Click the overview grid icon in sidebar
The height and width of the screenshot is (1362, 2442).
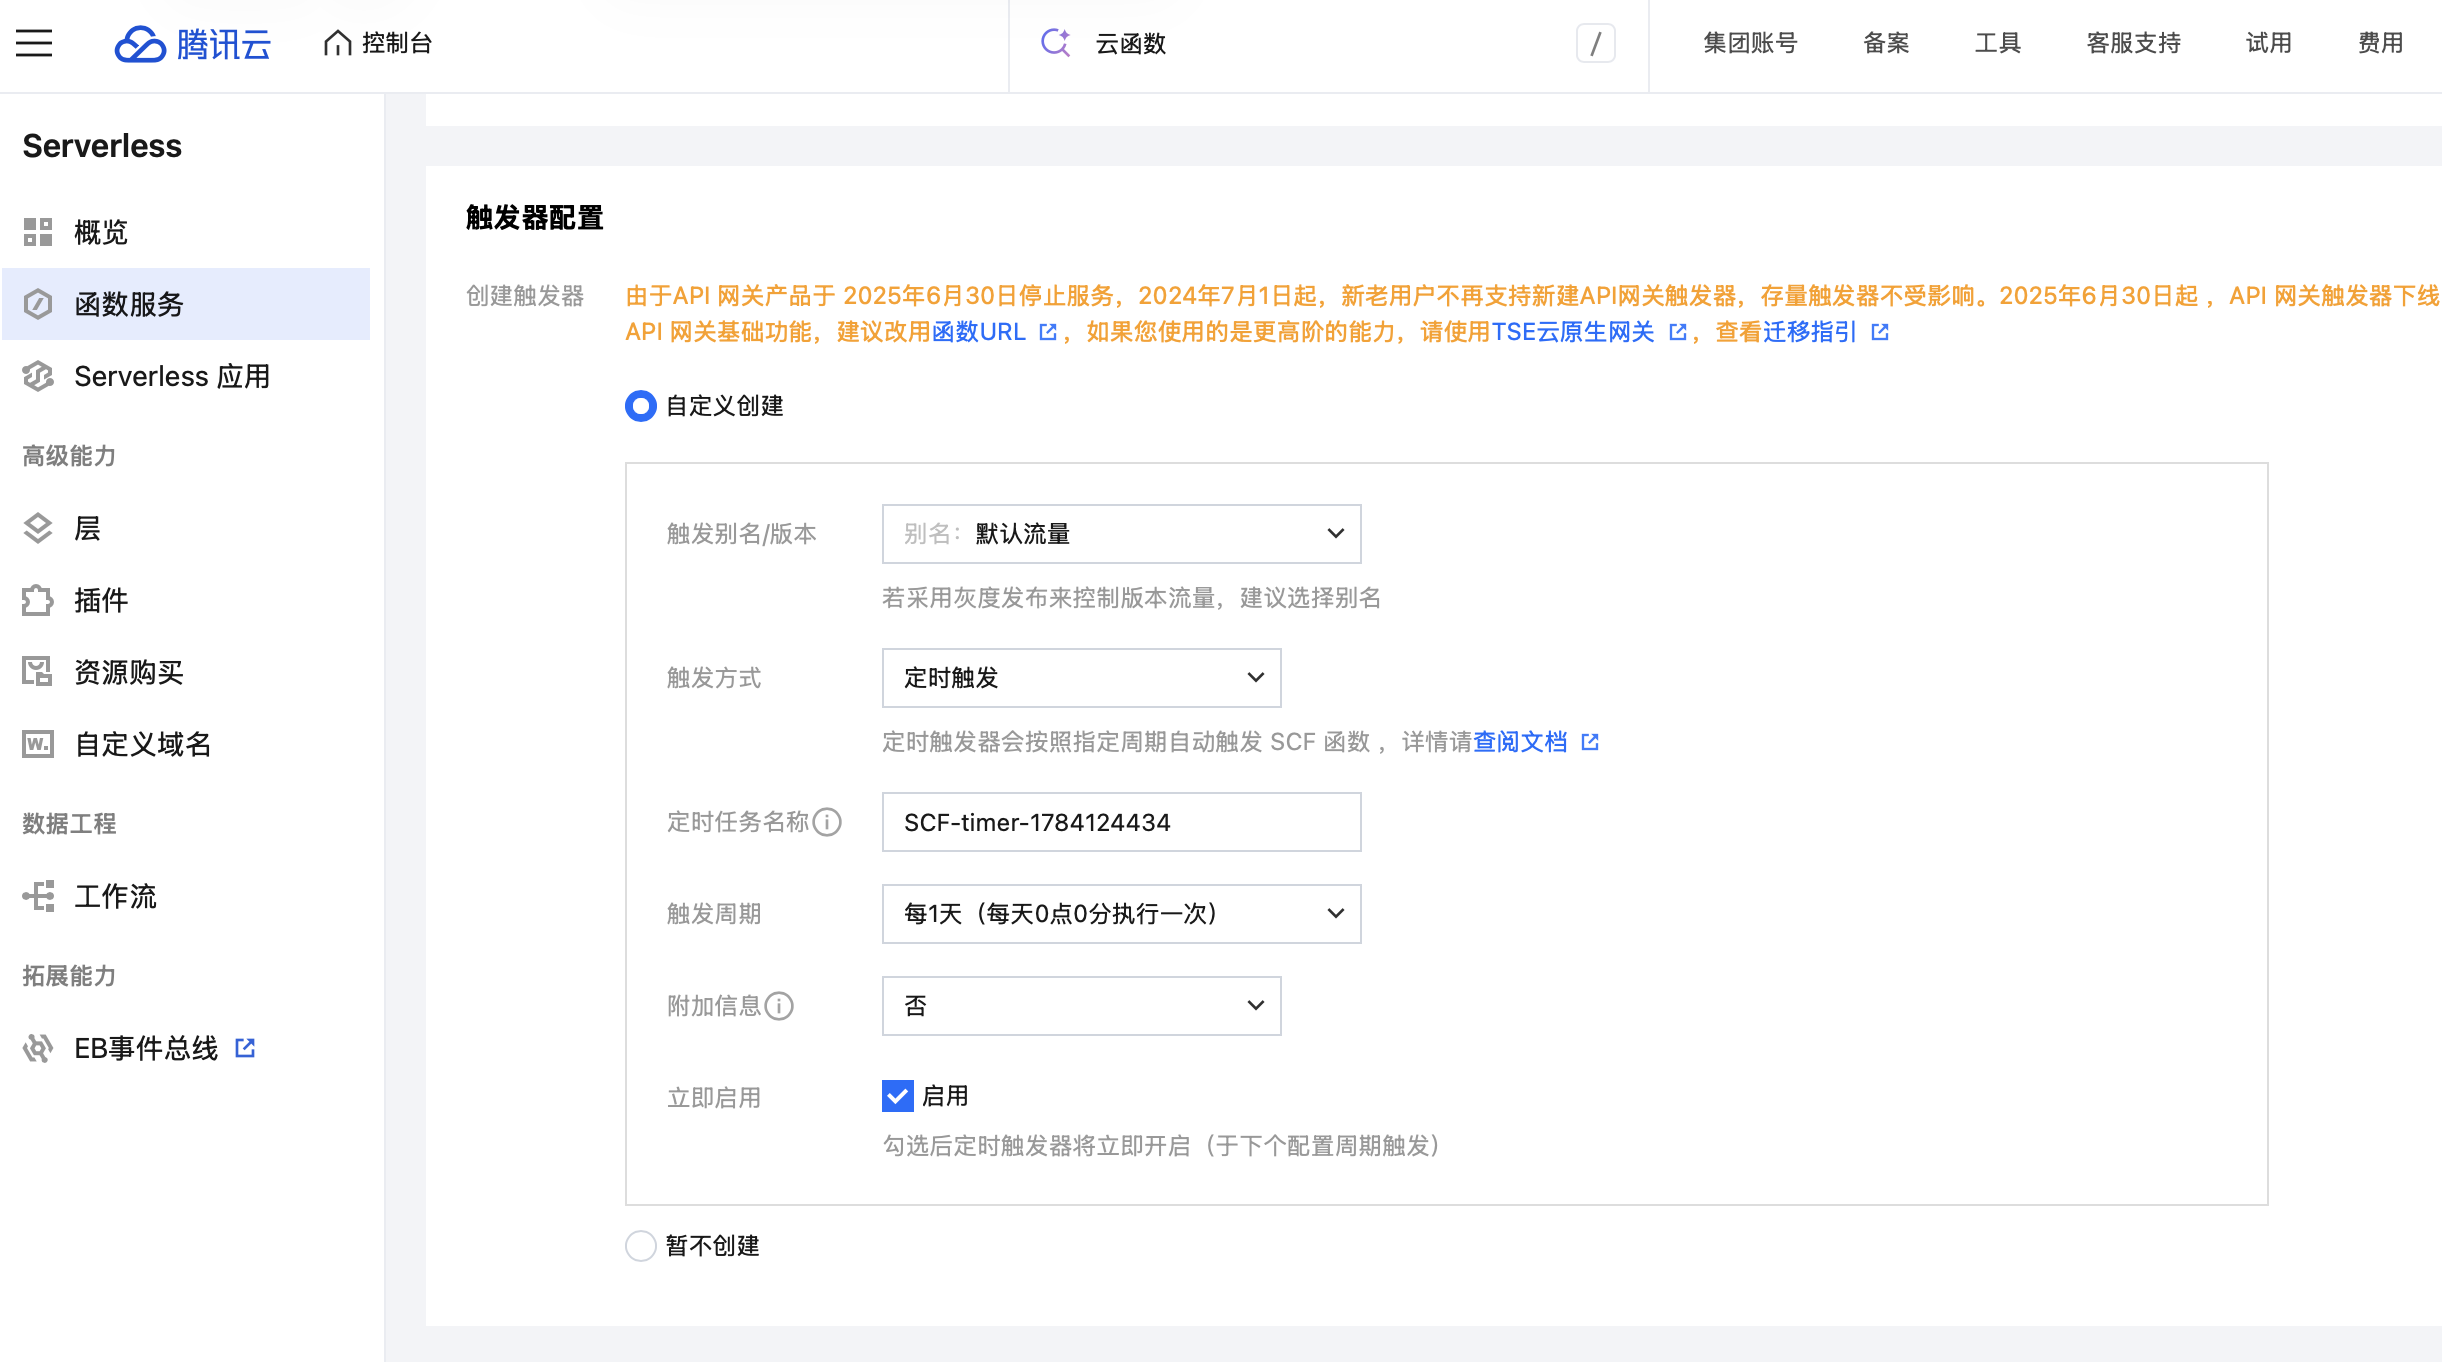pyautogui.click(x=38, y=232)
